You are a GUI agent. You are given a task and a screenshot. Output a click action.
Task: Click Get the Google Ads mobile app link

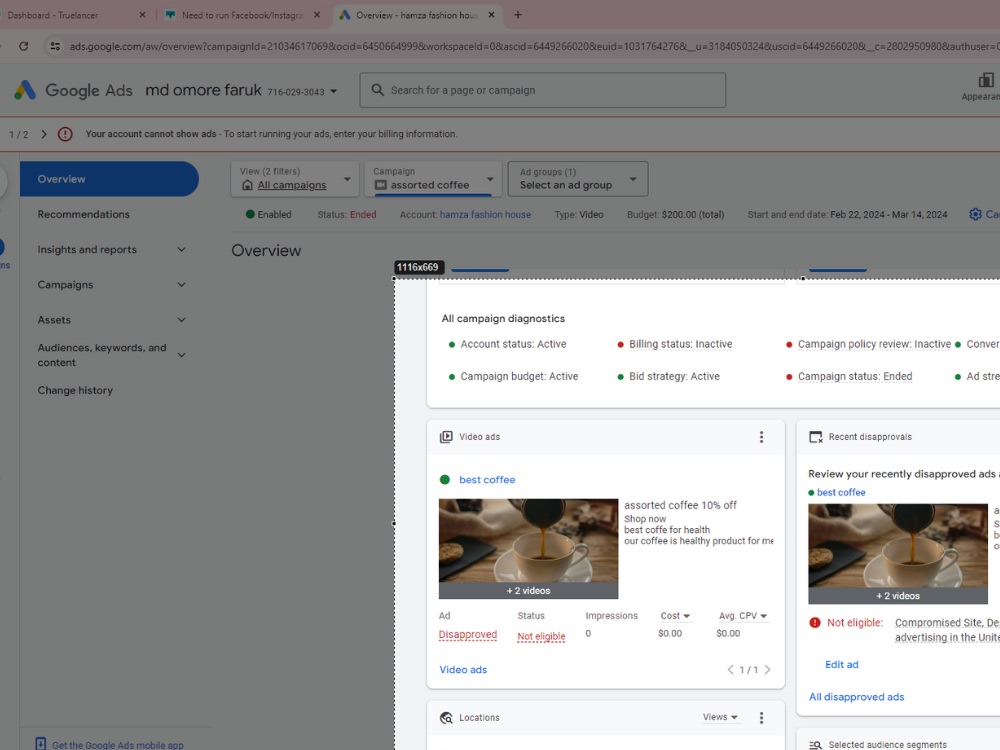click(x=118, y=745)
